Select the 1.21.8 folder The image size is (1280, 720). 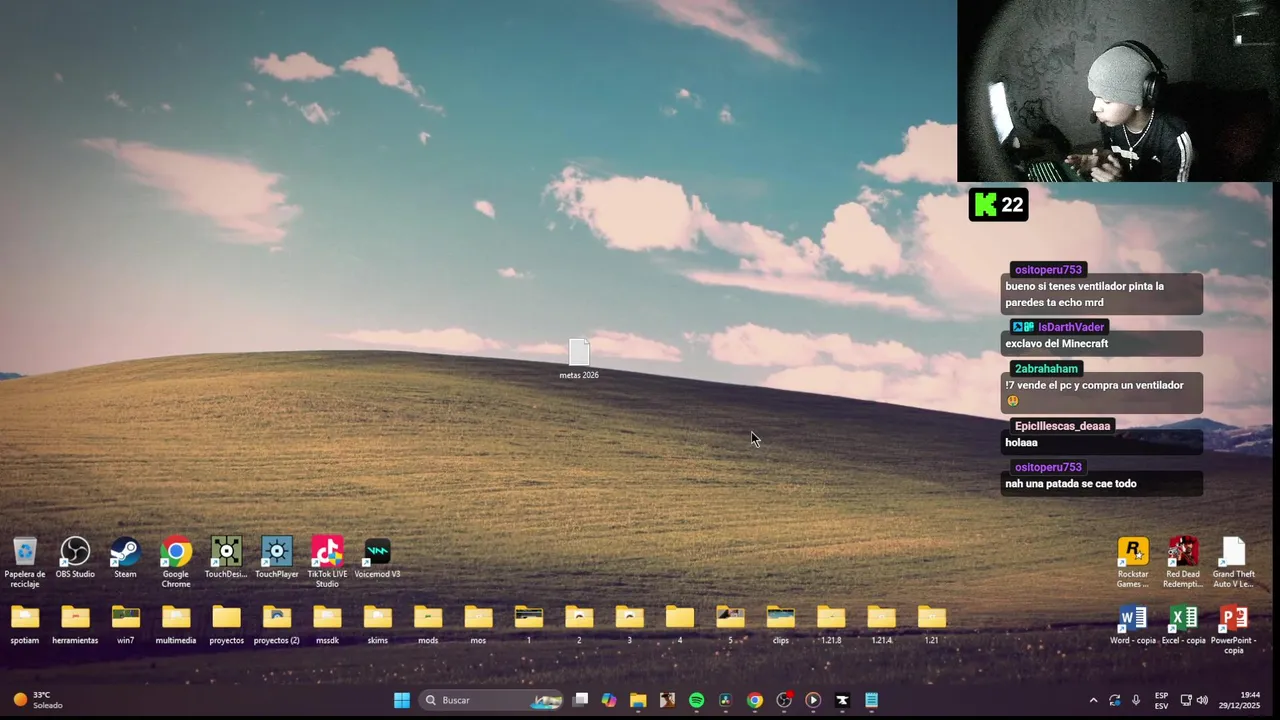coord(831,625)
